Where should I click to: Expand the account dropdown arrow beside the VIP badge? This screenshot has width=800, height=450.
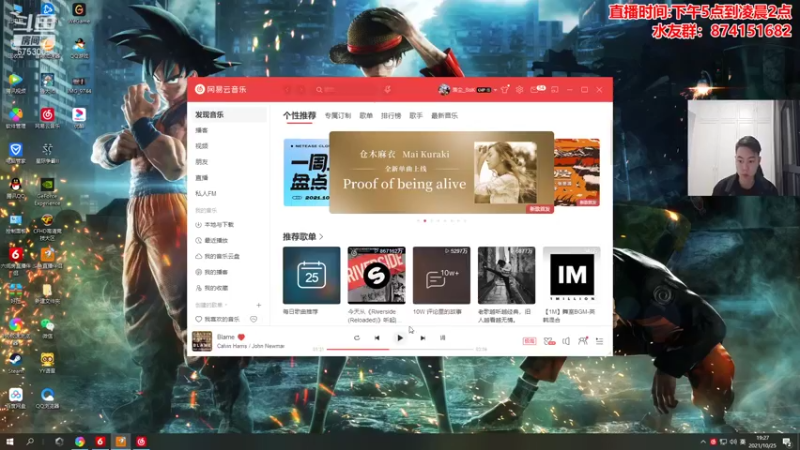(495, 90)
